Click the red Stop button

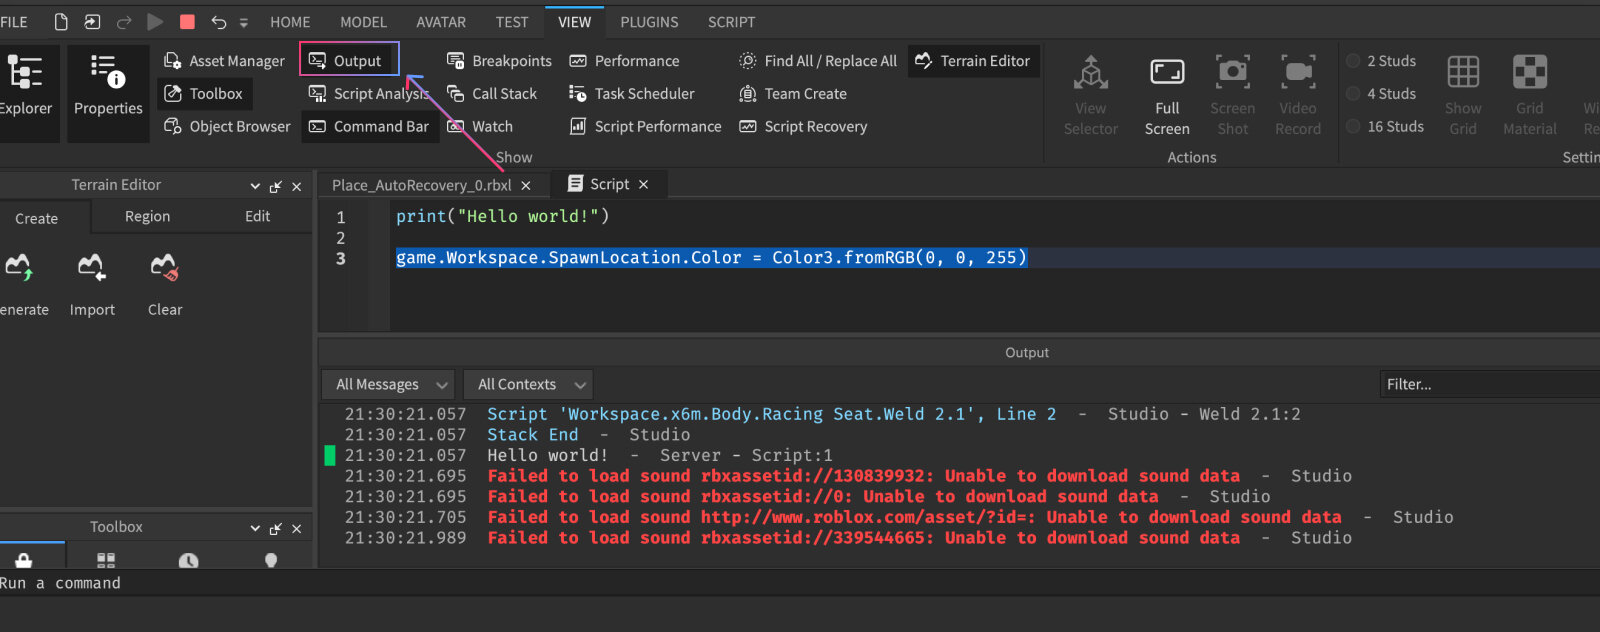[187, 21]
